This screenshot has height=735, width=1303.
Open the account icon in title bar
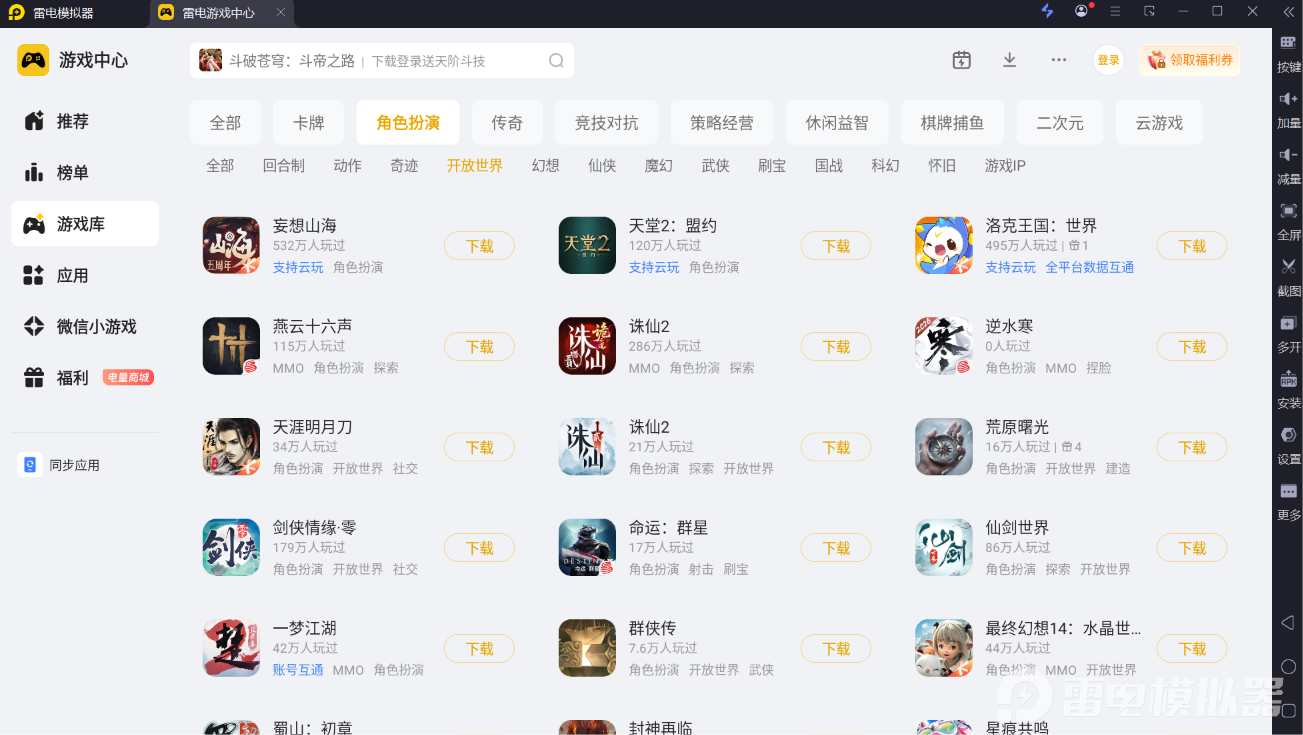(1082, 11)
